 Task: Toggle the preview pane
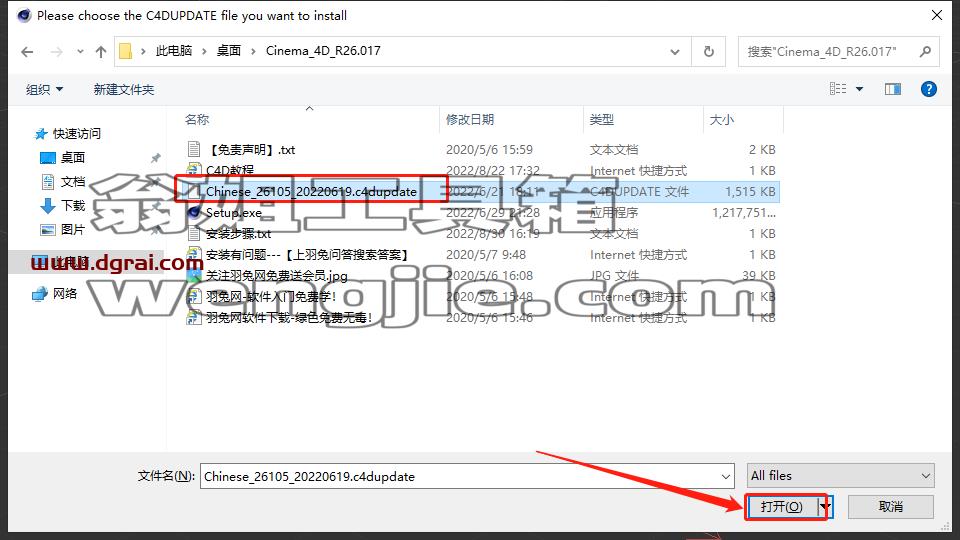tap(893, 89)
